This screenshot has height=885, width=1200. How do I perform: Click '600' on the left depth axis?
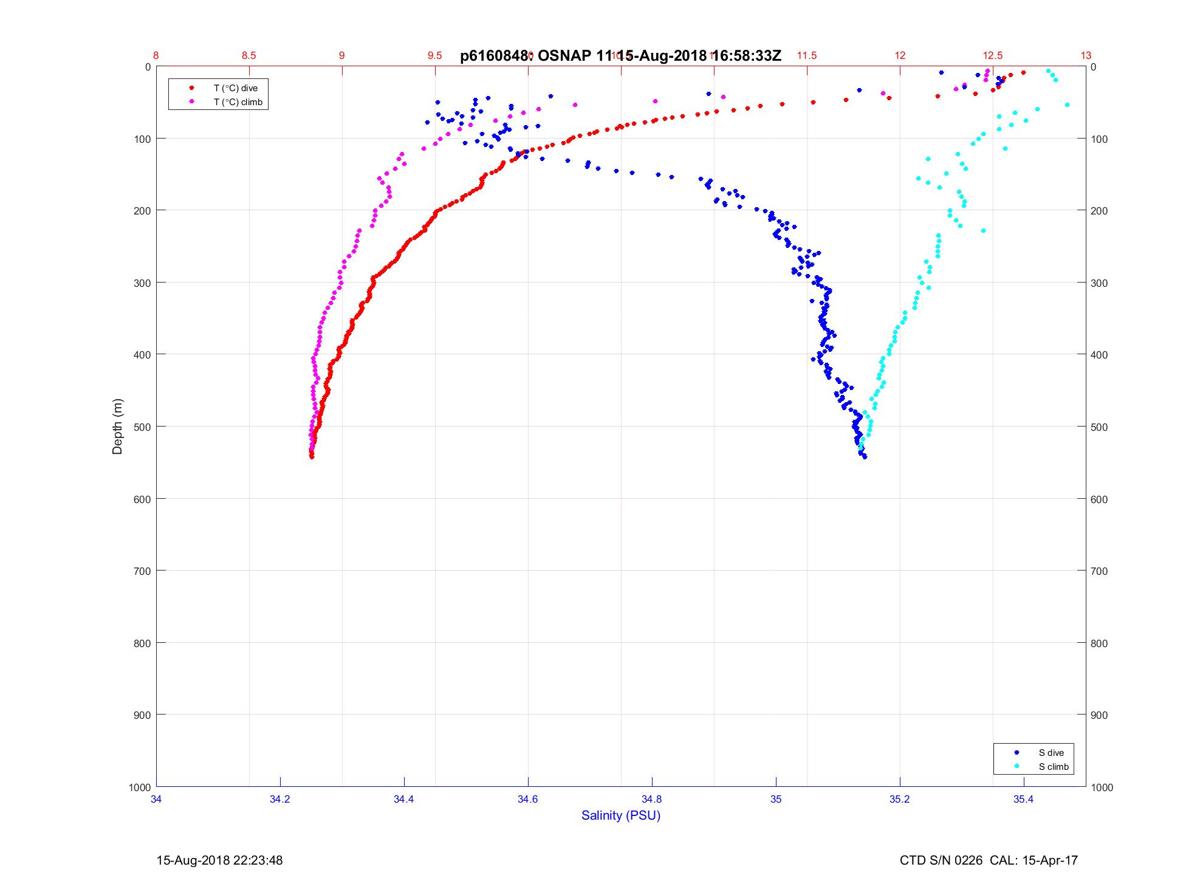point(142,499)
